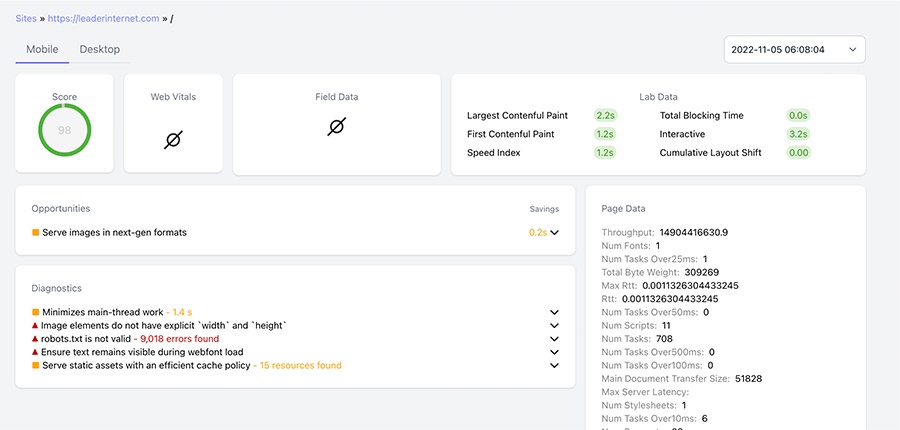Click red triangle beside Image elements diagnostic
The width and height of the screenshot is (900, 430).
click(36, 326)
